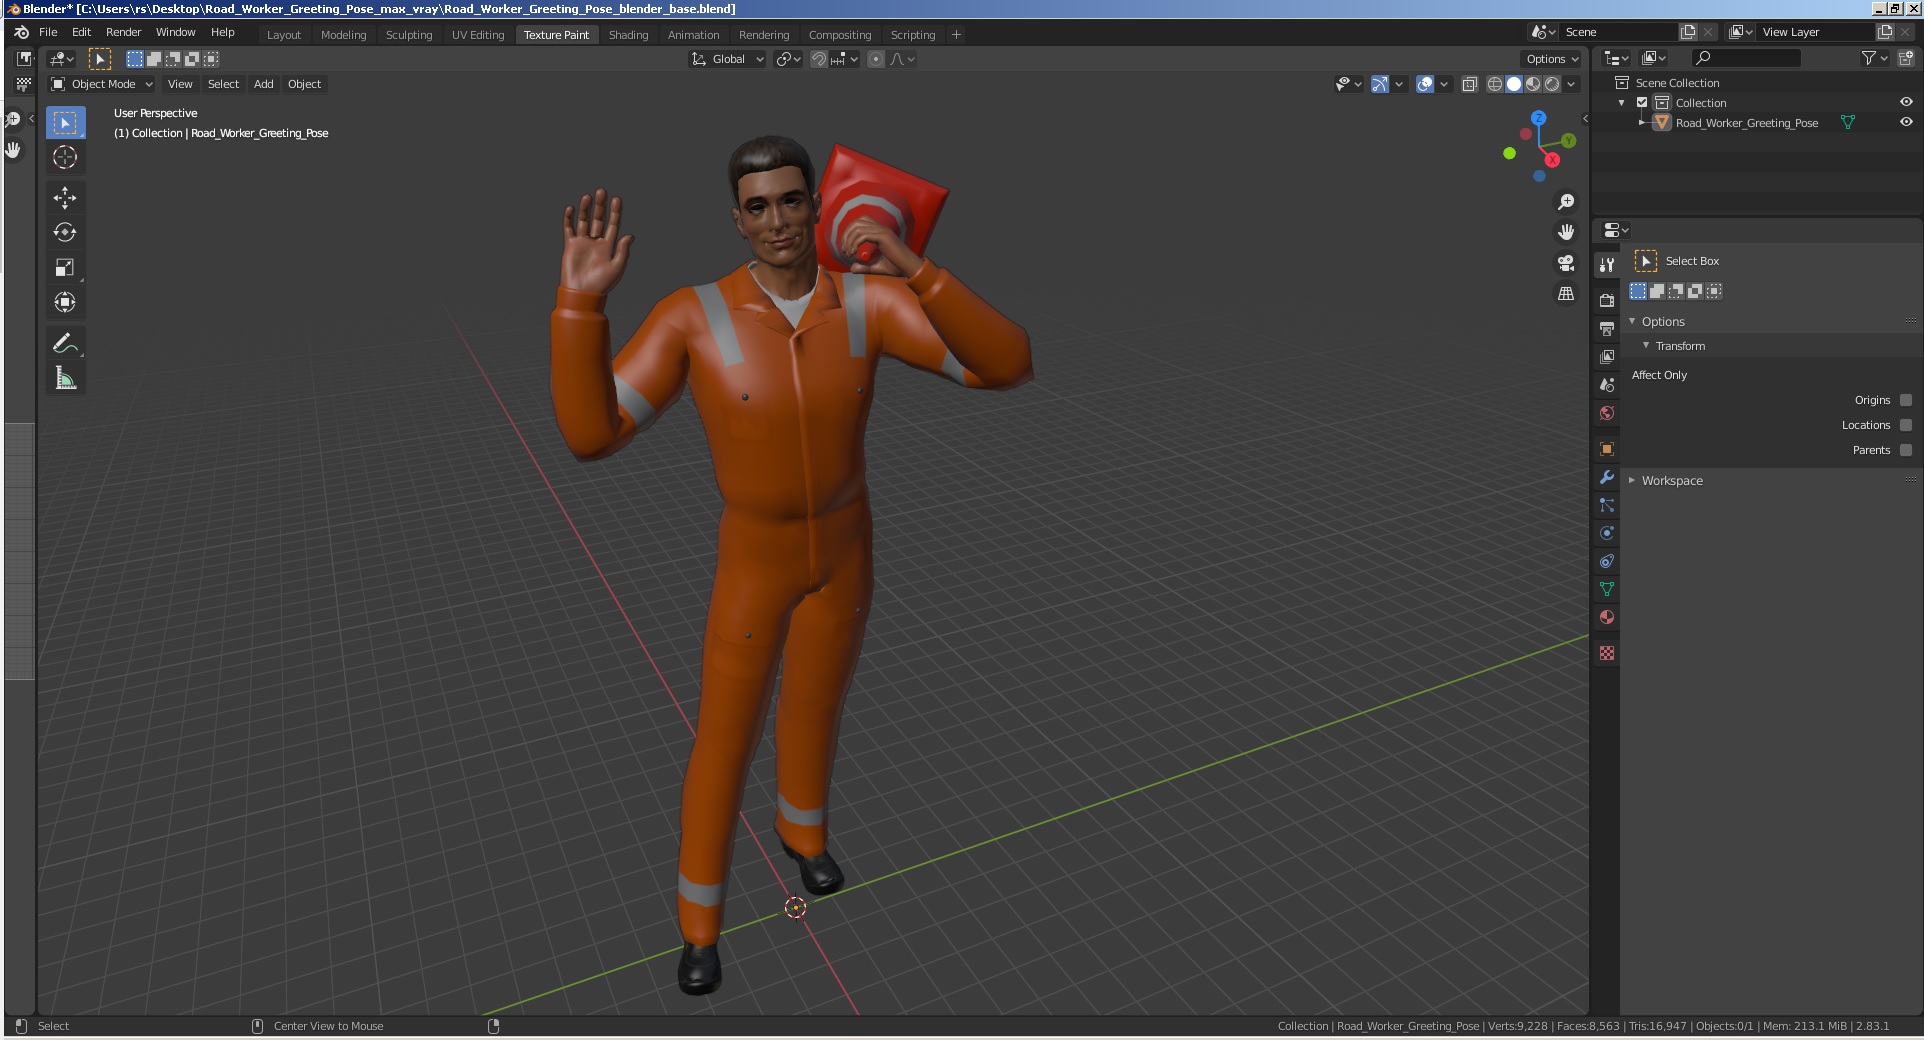The height and width of the screenshot is (1040, 1924).
Task: Open Particle properties tab
Action: coord(1607,505)
